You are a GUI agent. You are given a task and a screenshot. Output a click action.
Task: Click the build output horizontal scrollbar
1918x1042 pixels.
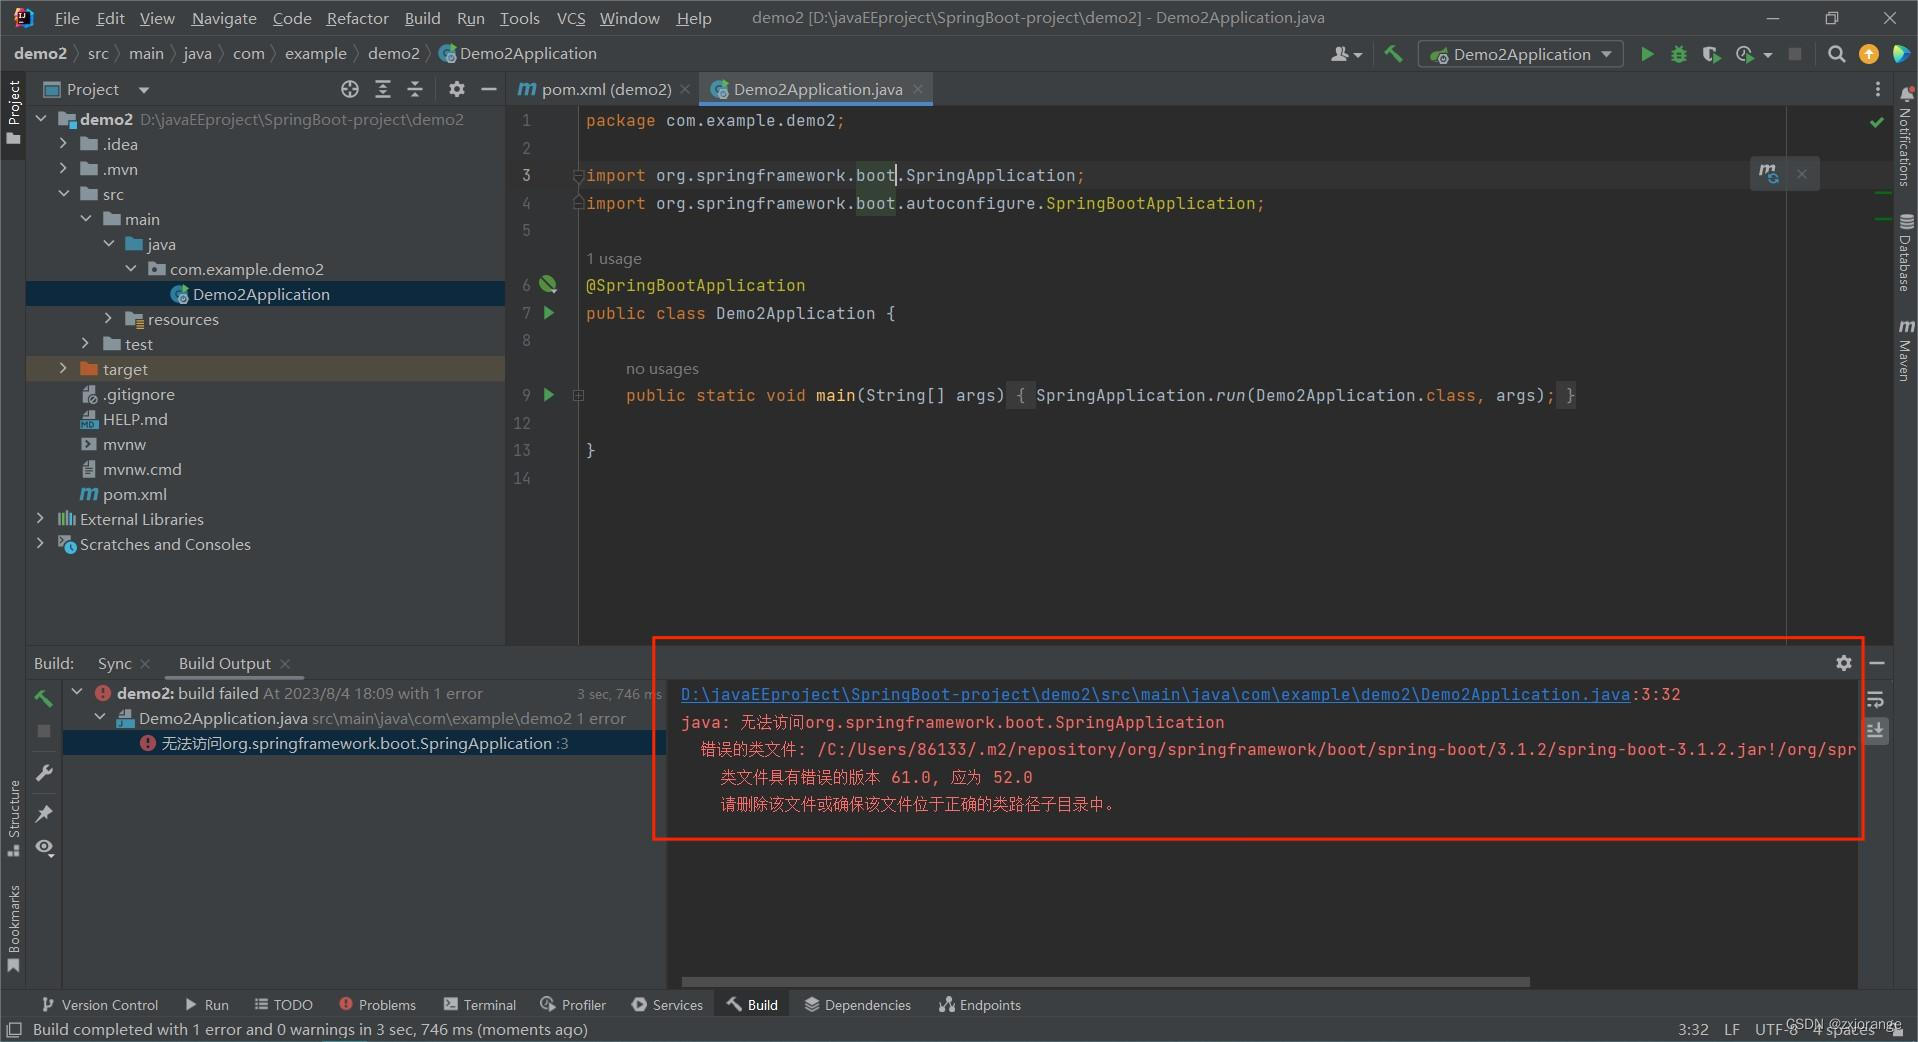pyautogui.click(x=1105, y=981)
